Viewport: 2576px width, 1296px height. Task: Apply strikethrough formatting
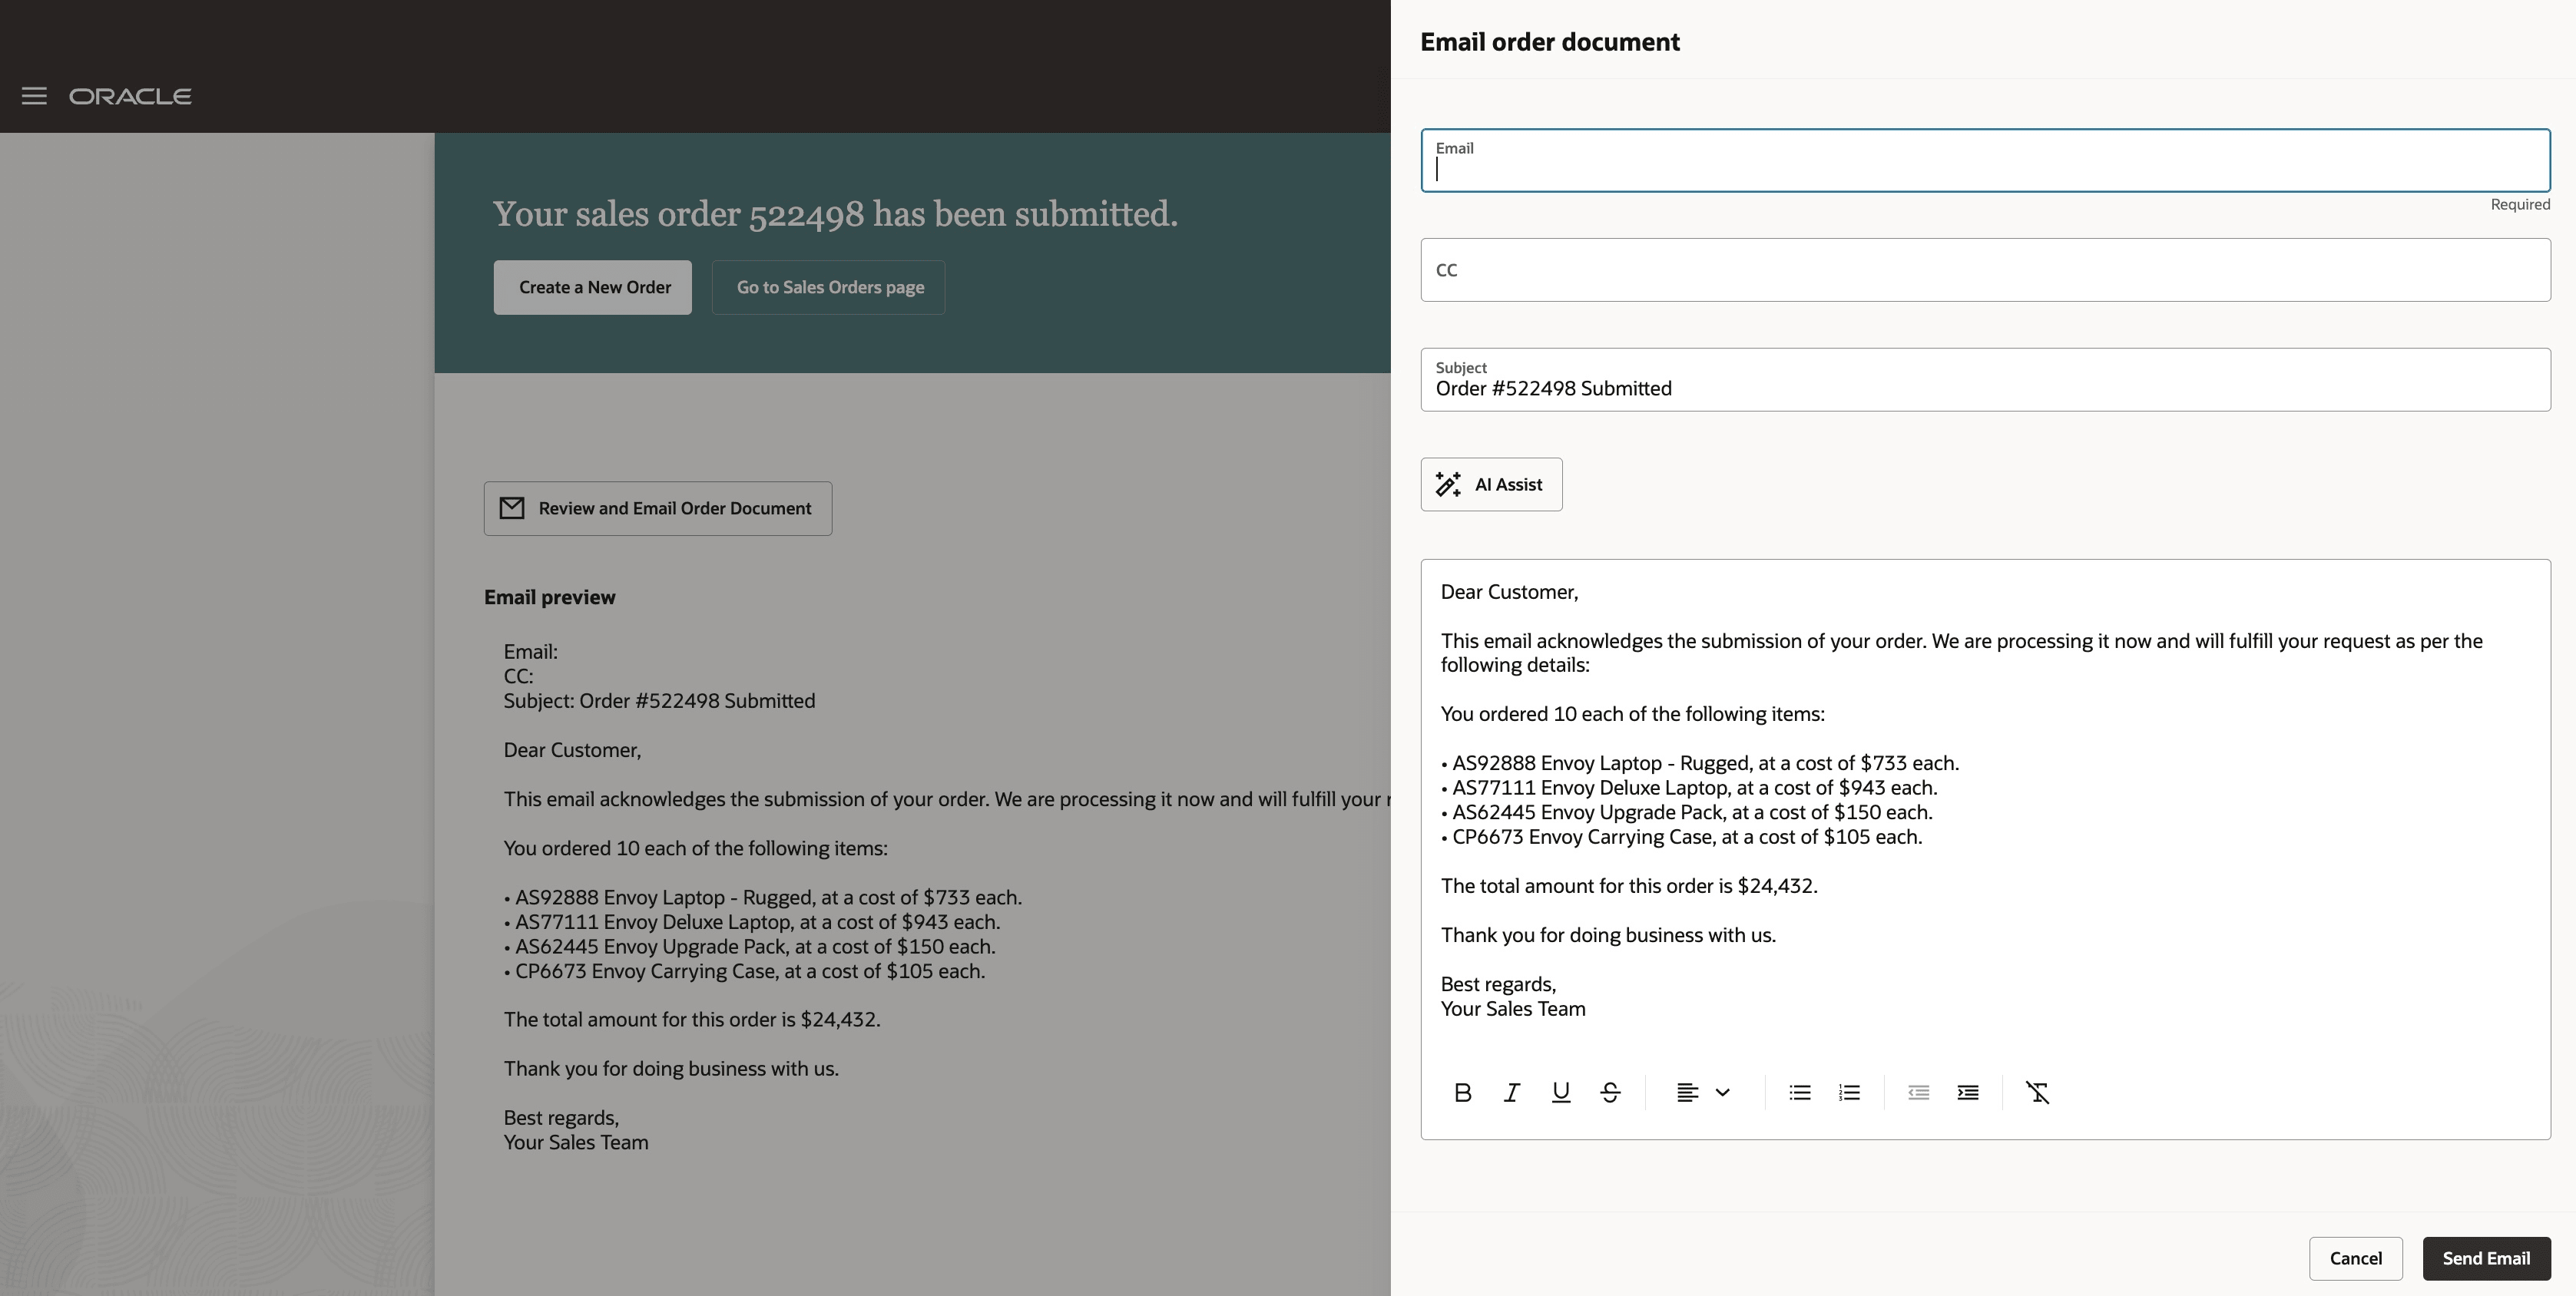tap(1610, 1092)
